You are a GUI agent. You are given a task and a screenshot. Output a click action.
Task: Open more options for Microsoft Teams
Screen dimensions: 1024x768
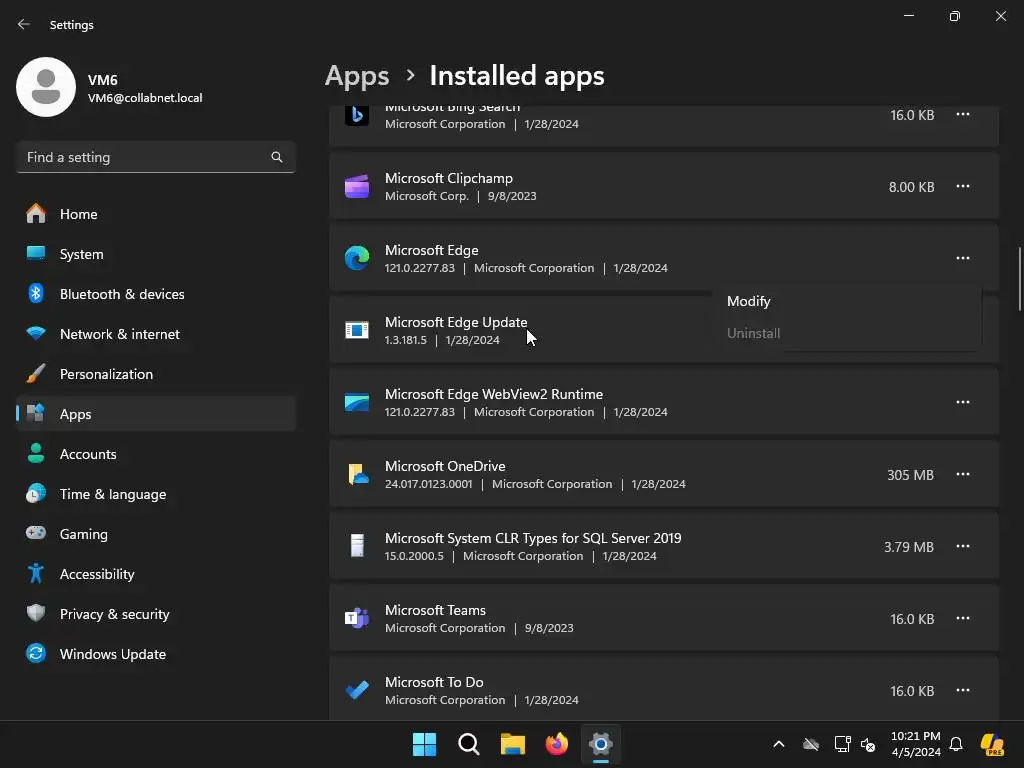tap(962, 618)
